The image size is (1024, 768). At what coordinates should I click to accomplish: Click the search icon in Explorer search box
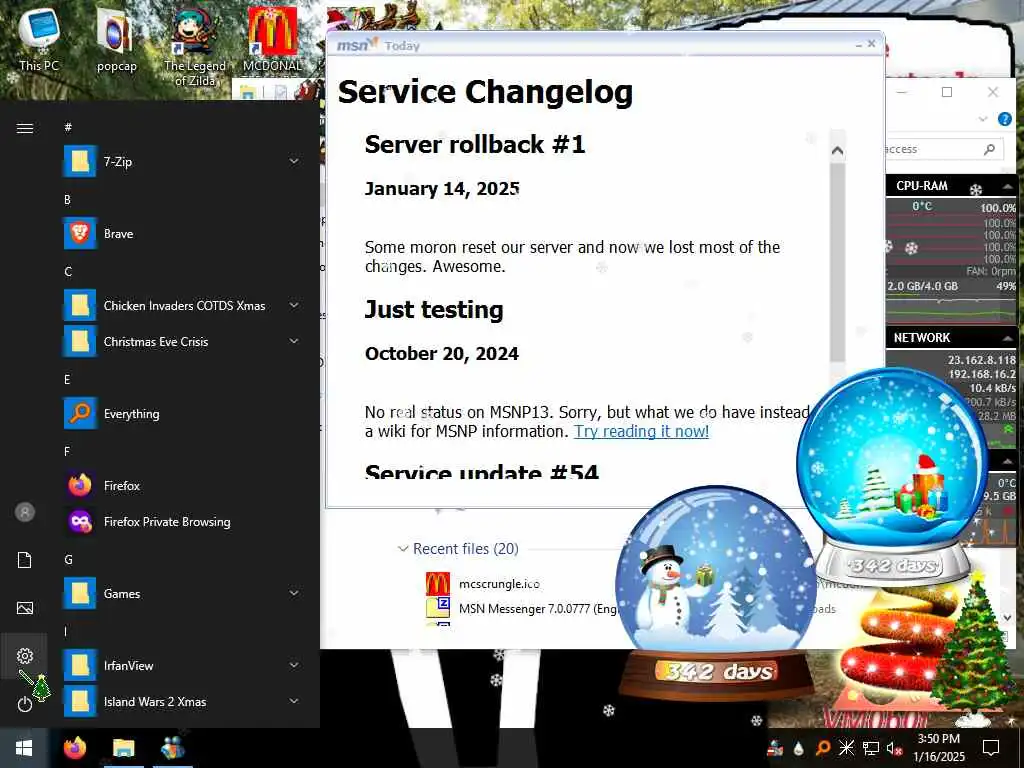click(x=989, y=150)
